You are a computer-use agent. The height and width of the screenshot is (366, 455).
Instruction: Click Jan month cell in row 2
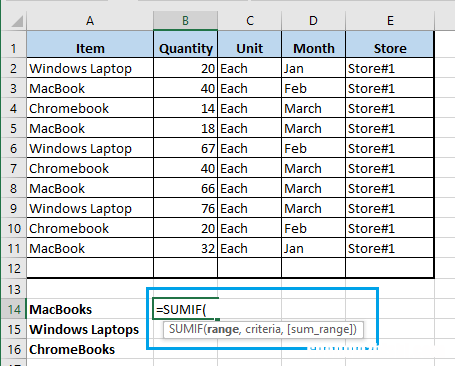tap(314, 68)
